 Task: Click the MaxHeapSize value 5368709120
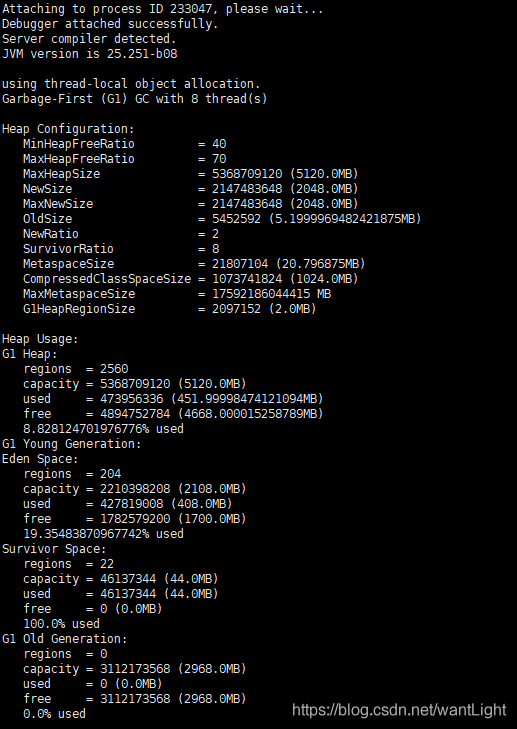click(247, 174)
